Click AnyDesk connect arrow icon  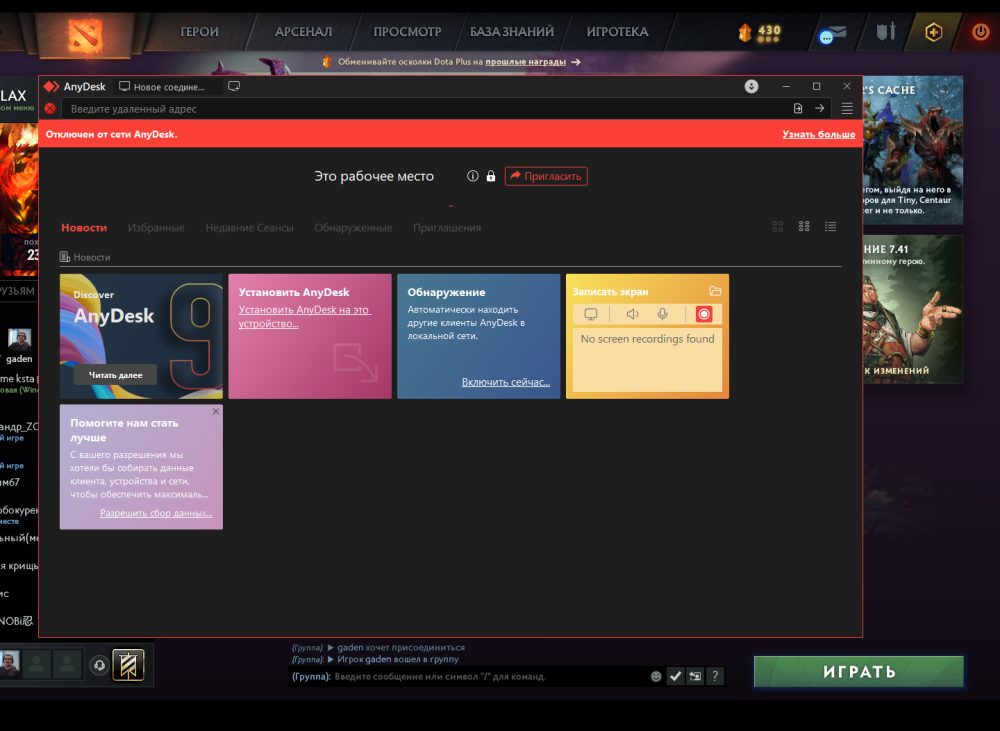pyautogui.click(x=820, y=108)
